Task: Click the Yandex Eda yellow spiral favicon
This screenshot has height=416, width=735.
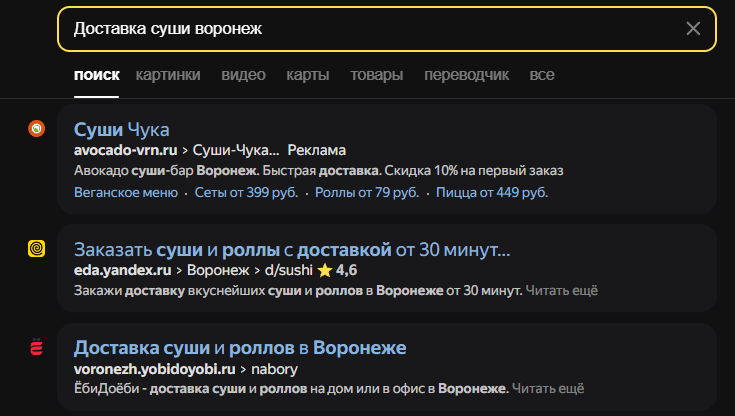Action: [x=37, y=248]
